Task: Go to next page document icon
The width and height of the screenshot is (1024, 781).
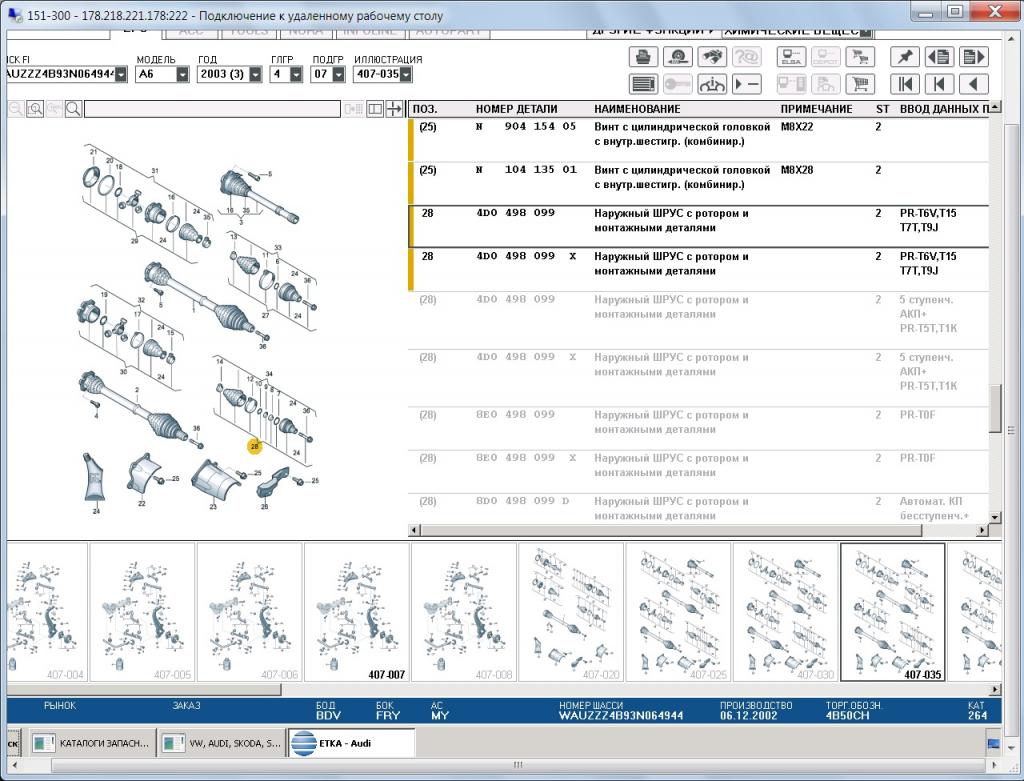Action: (x=973, y=57)
